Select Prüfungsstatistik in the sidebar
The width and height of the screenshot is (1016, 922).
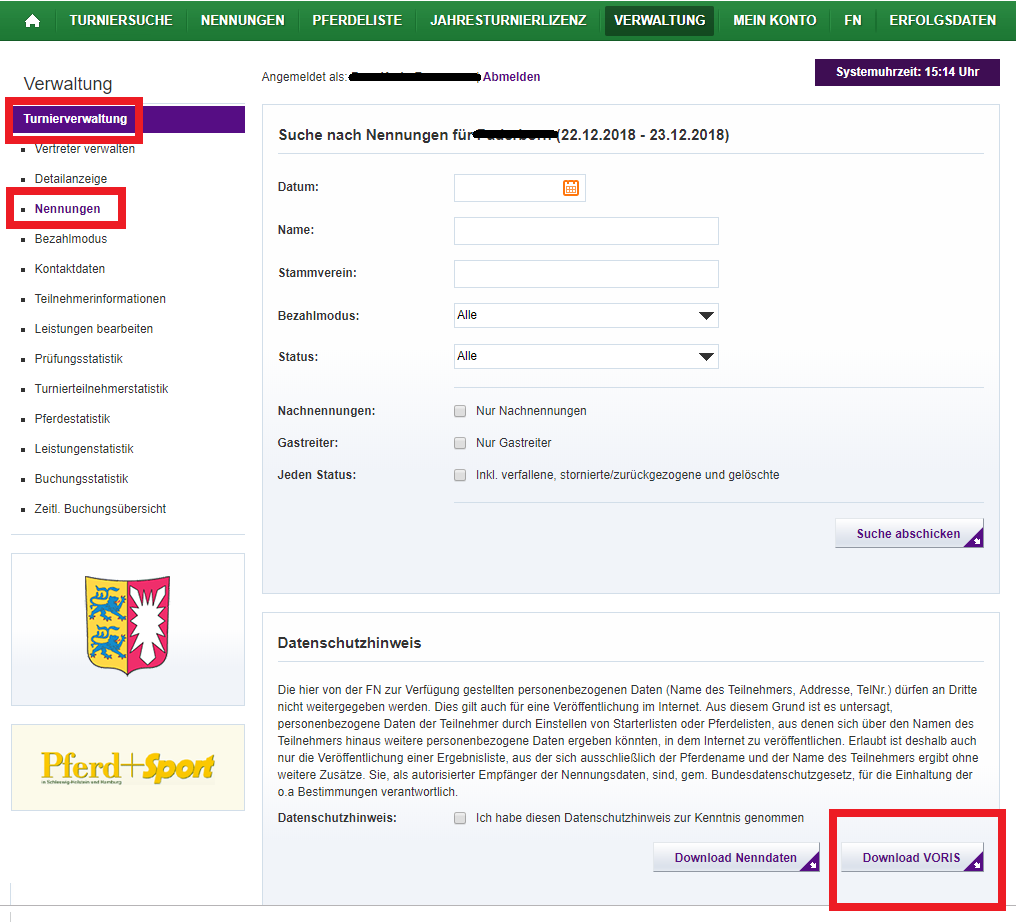(79, 359)
